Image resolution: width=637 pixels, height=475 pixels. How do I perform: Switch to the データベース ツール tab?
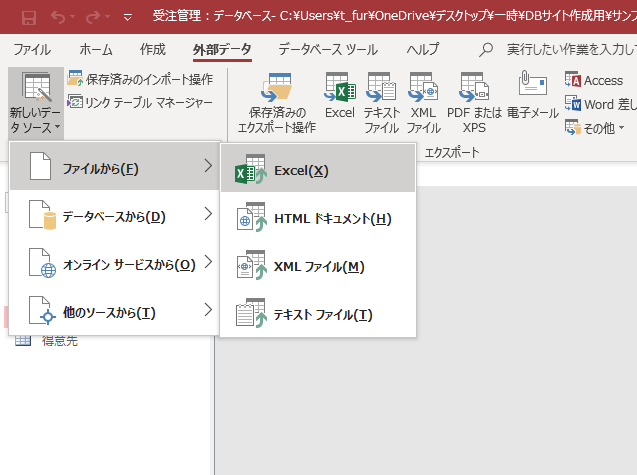(x=327, y=48)
